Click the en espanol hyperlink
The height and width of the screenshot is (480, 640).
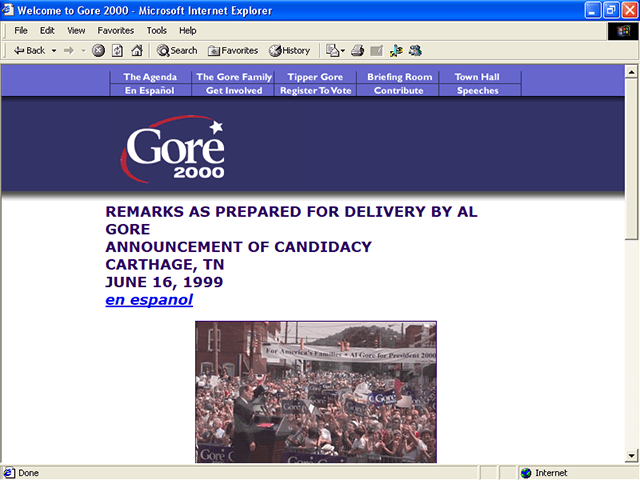click(149, 300)
